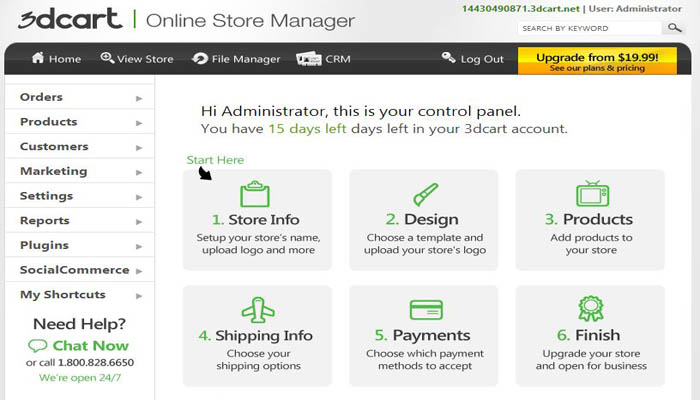The width and height of the screenshot is (700, 400).
Task: Click the File Manager refresh arrow icon
Action: [x=200, y=58]
